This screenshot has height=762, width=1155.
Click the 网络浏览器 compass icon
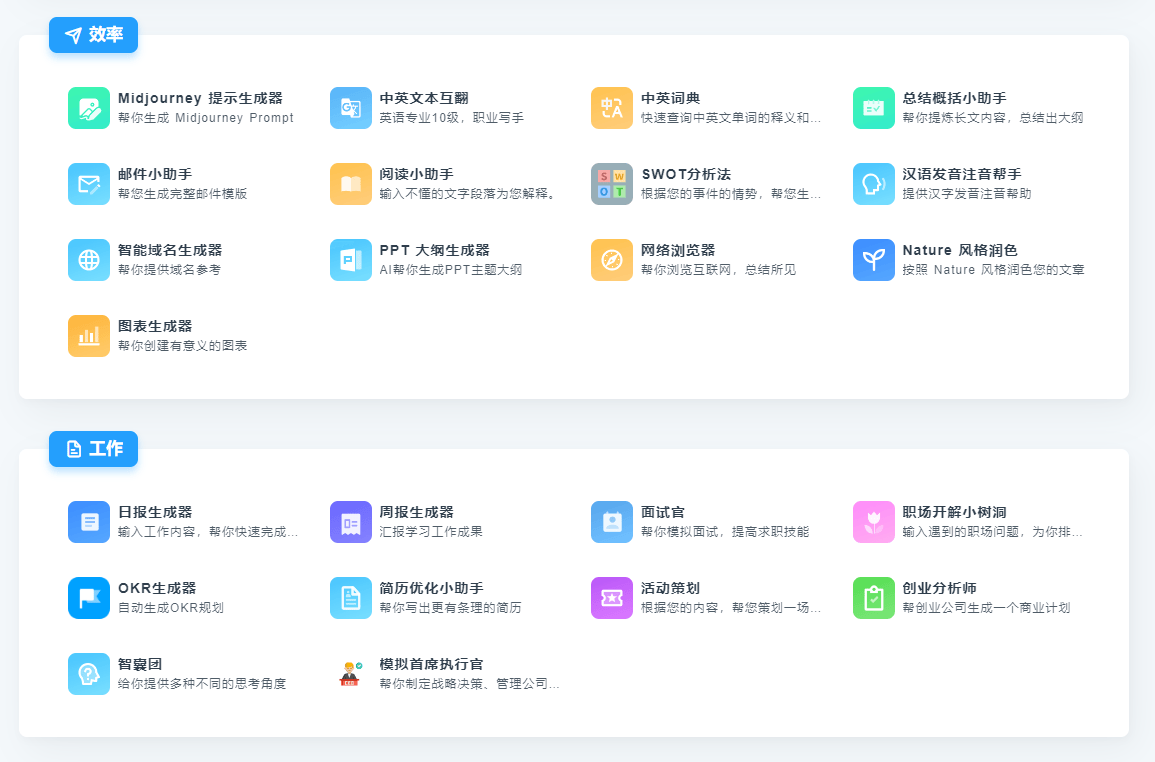tap(612, 259)
